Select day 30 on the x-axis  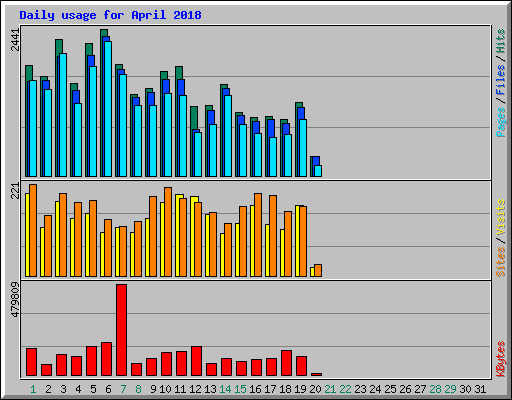465,389
